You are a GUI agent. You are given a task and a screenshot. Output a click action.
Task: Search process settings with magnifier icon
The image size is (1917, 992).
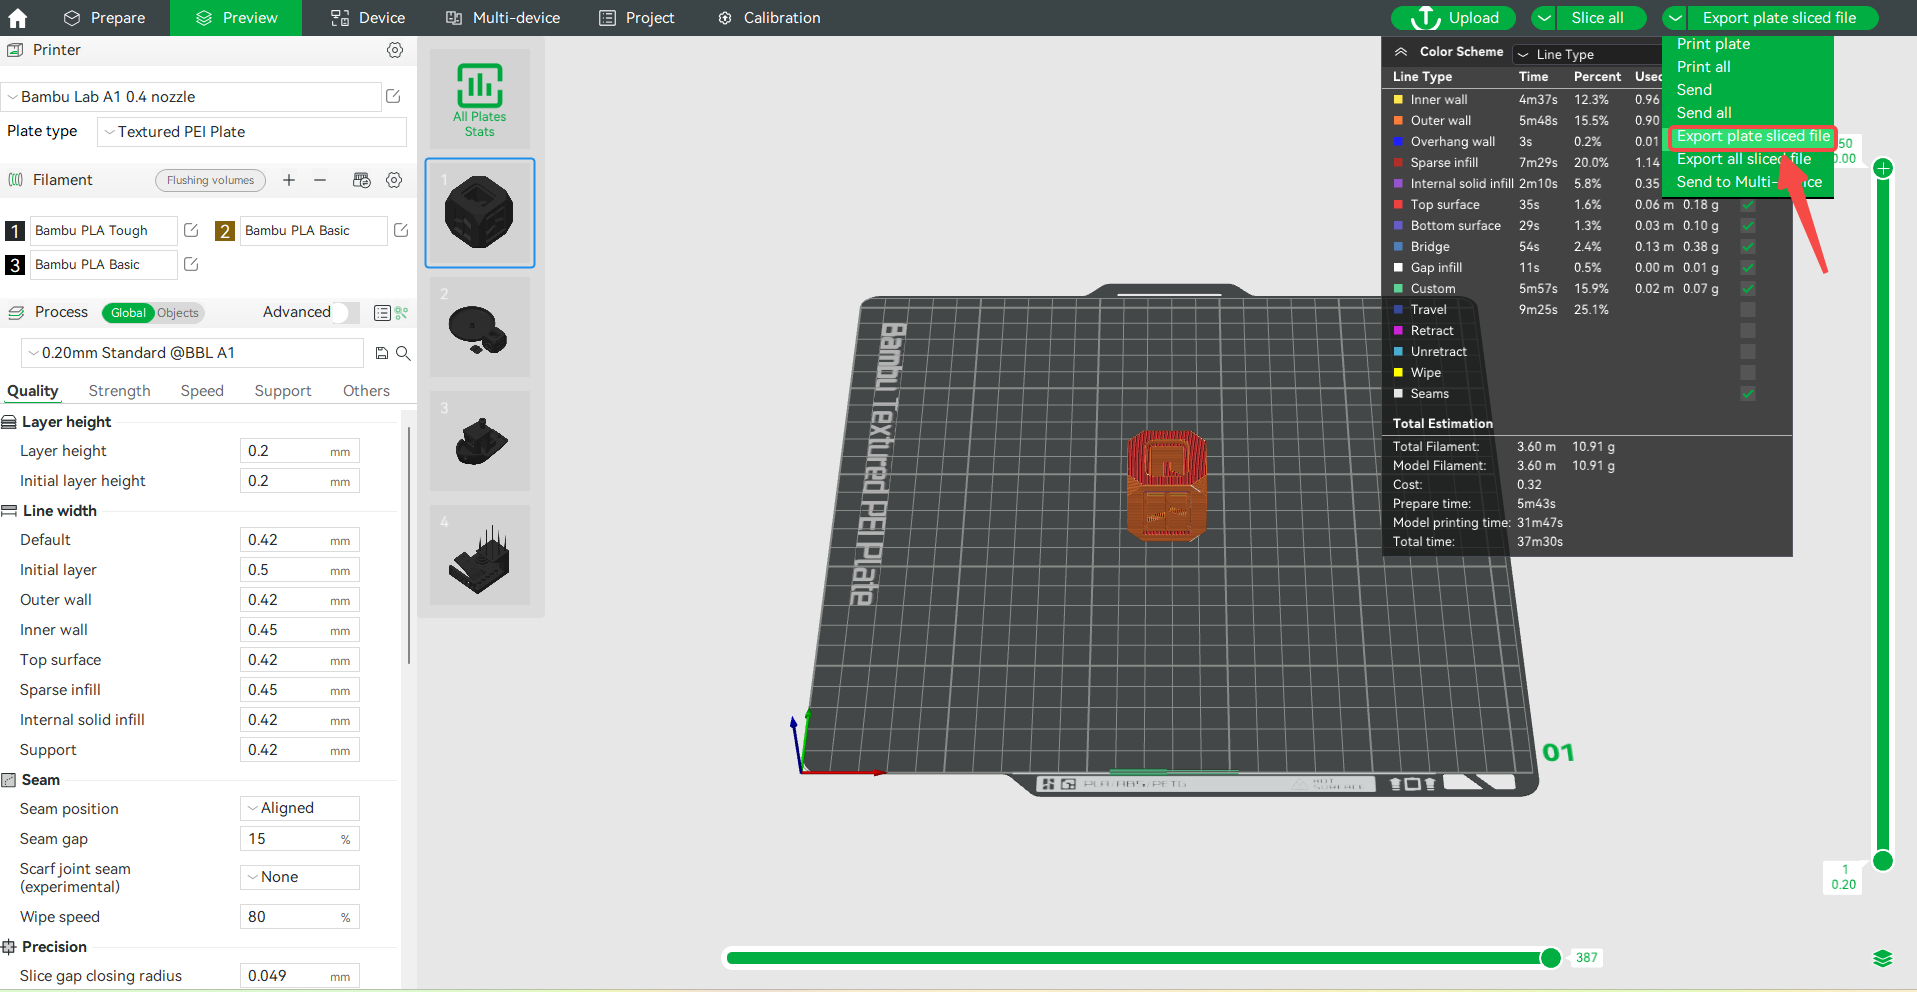(x=404, y=353)
